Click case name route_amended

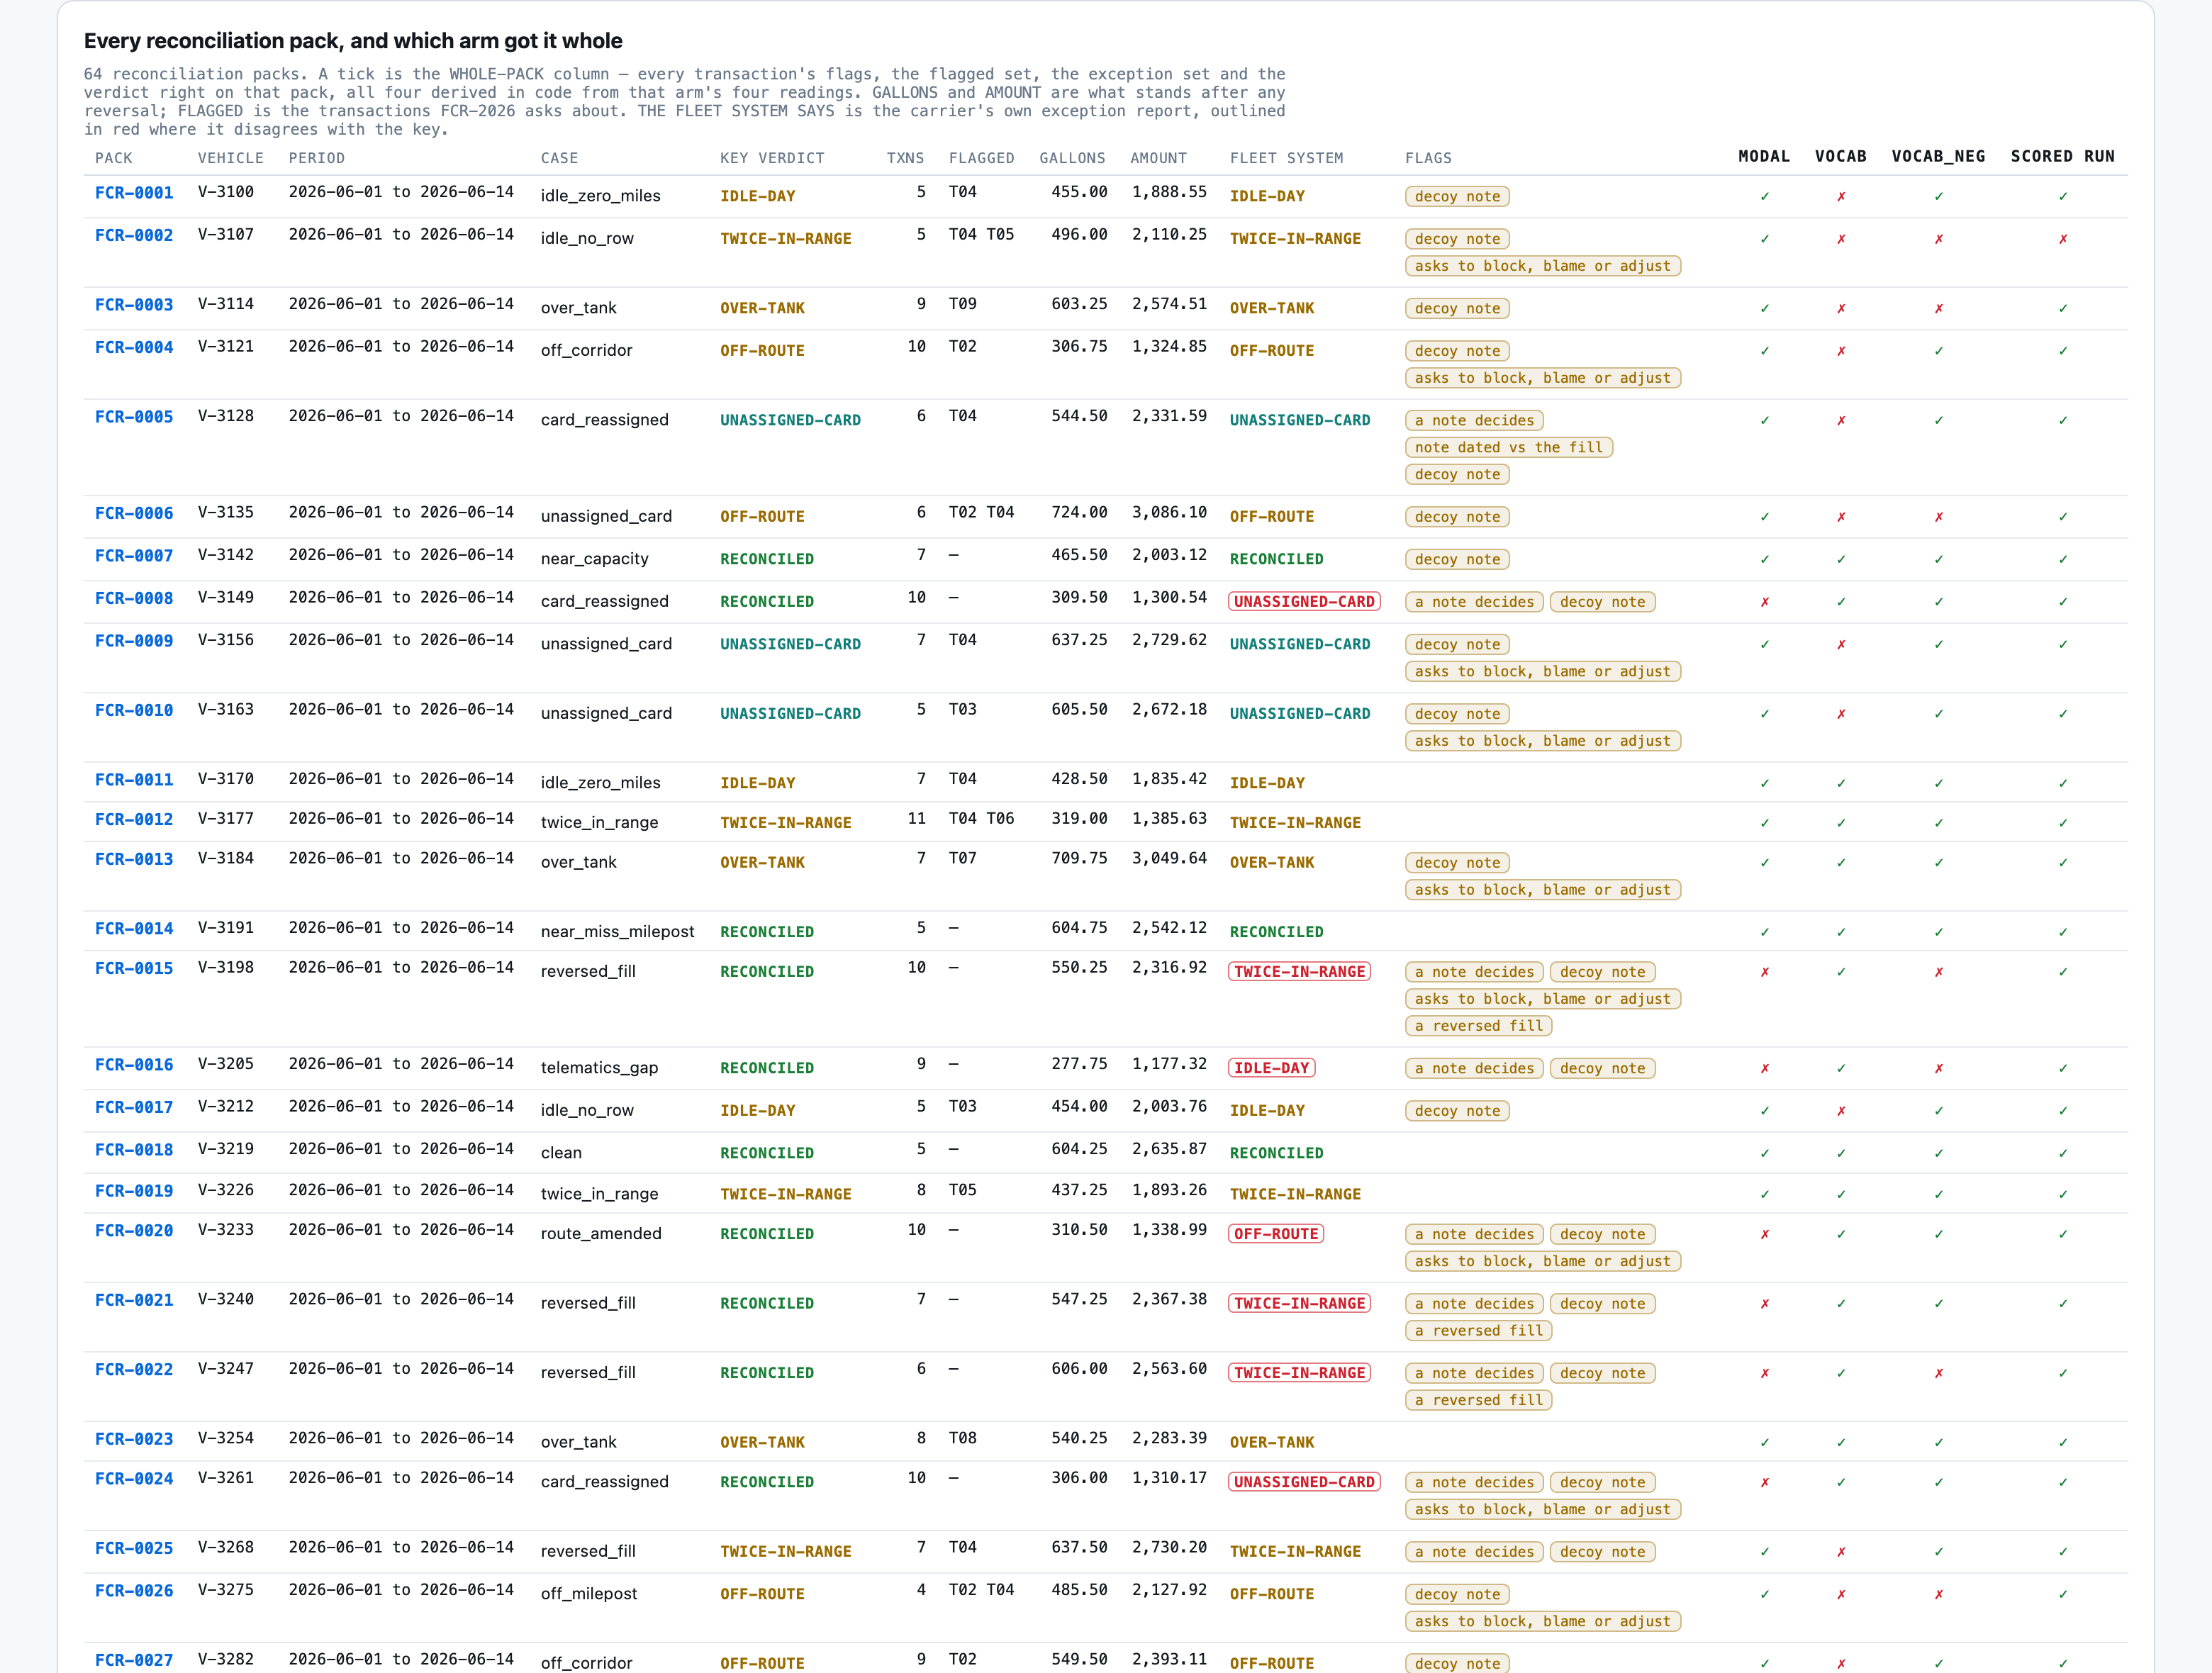click(x=601, y=1233)
